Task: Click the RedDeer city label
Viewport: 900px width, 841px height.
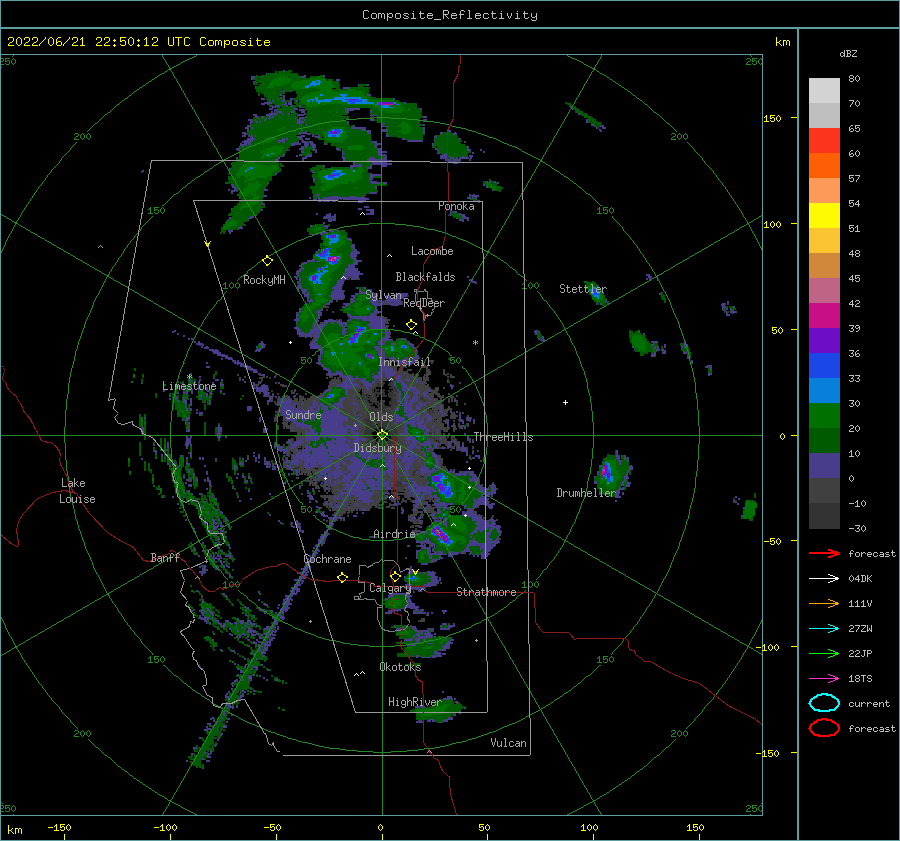Action: tap(424, 303)
